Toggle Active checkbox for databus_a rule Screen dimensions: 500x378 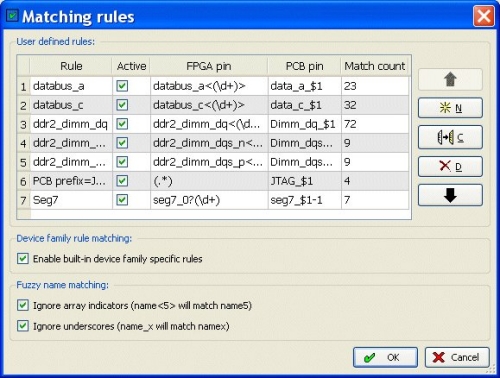(122, 86)
